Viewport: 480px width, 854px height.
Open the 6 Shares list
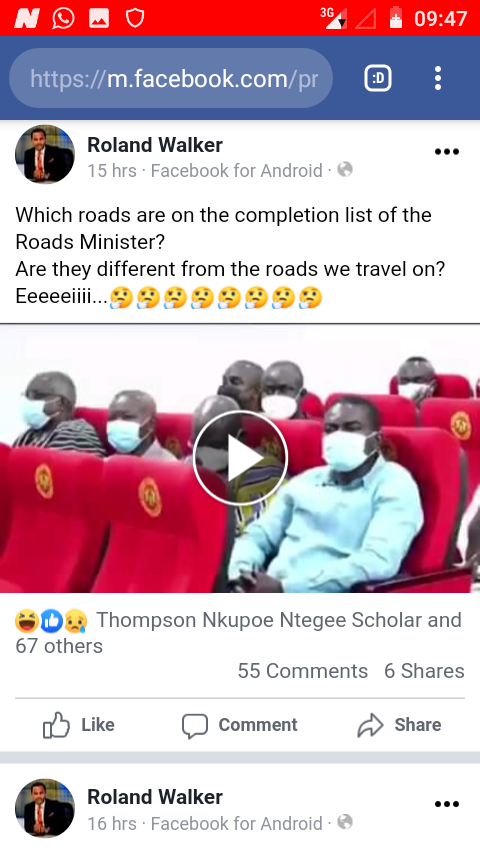tap(424, 671)
